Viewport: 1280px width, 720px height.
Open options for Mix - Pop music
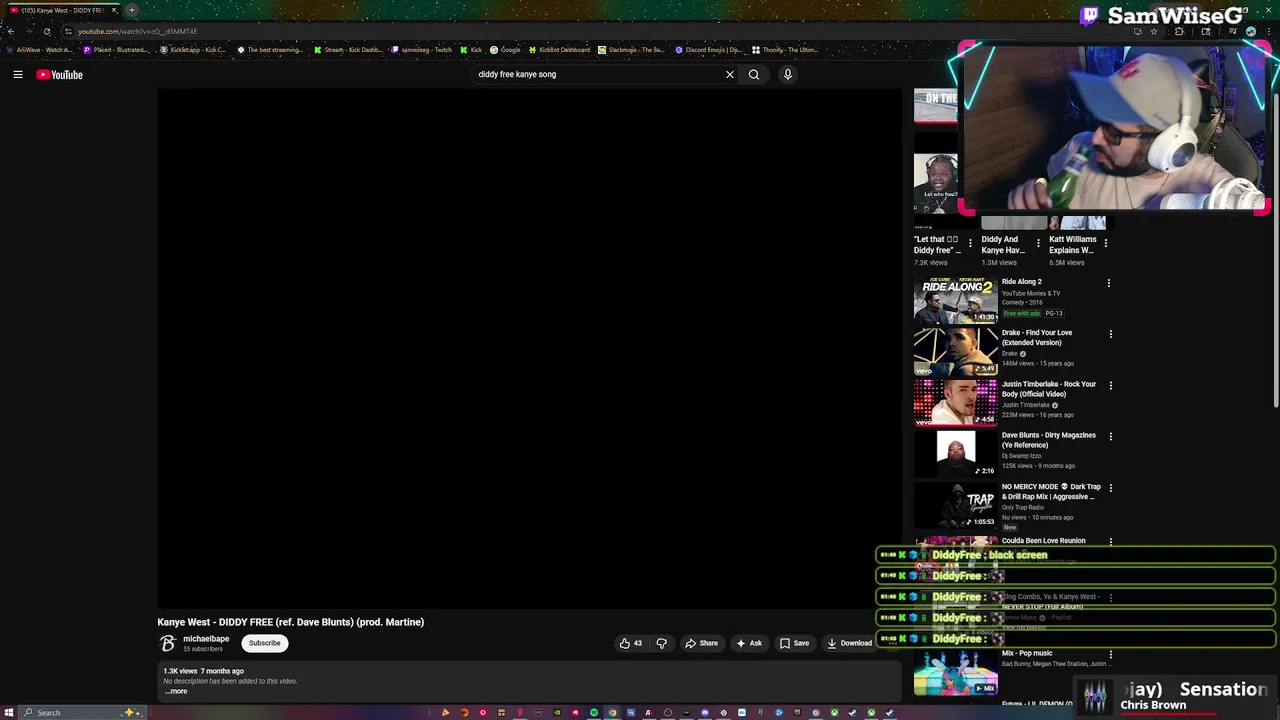[x=1109, y=654]
